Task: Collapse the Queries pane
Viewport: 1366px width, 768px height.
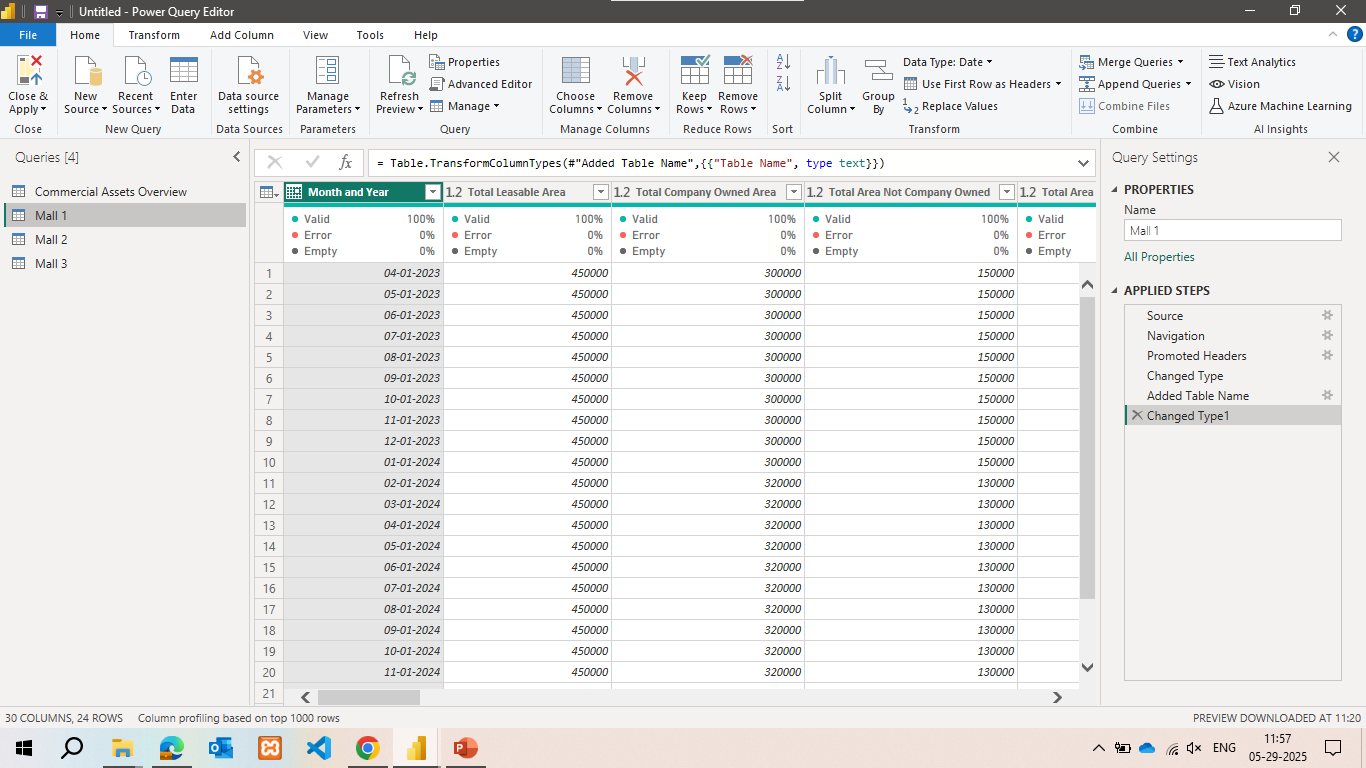Action: pos(237,157)
